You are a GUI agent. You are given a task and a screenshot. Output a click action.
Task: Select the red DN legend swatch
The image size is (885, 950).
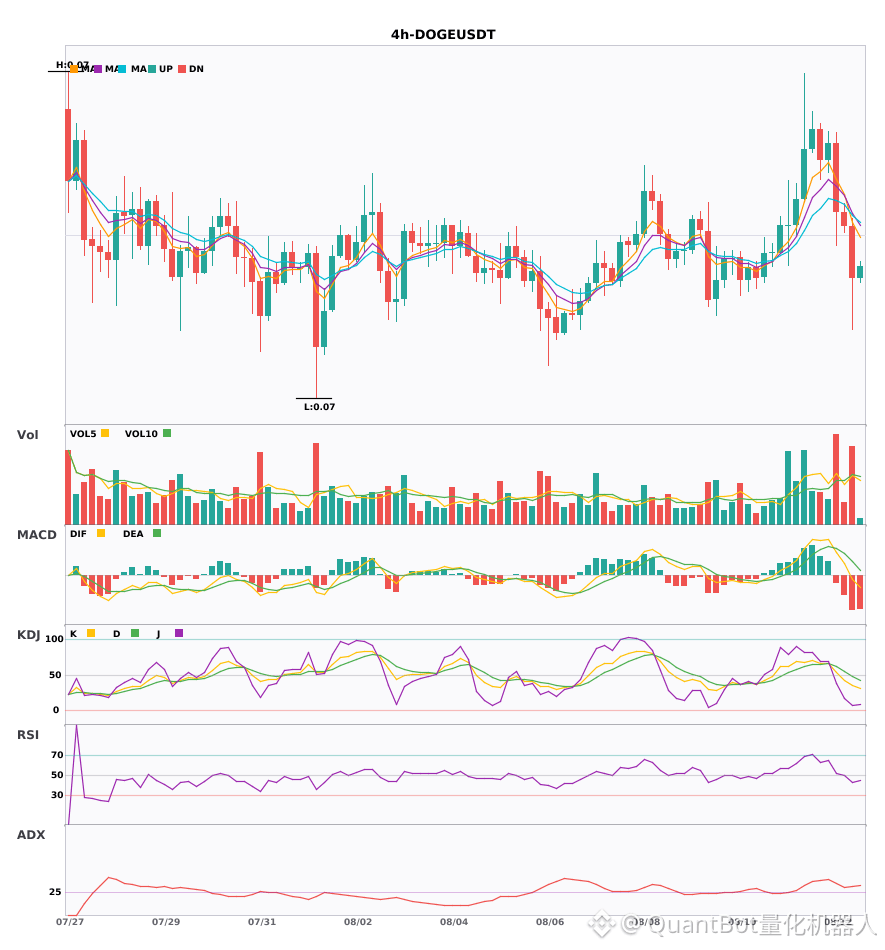pyautogui.click(x=182, y=69)
